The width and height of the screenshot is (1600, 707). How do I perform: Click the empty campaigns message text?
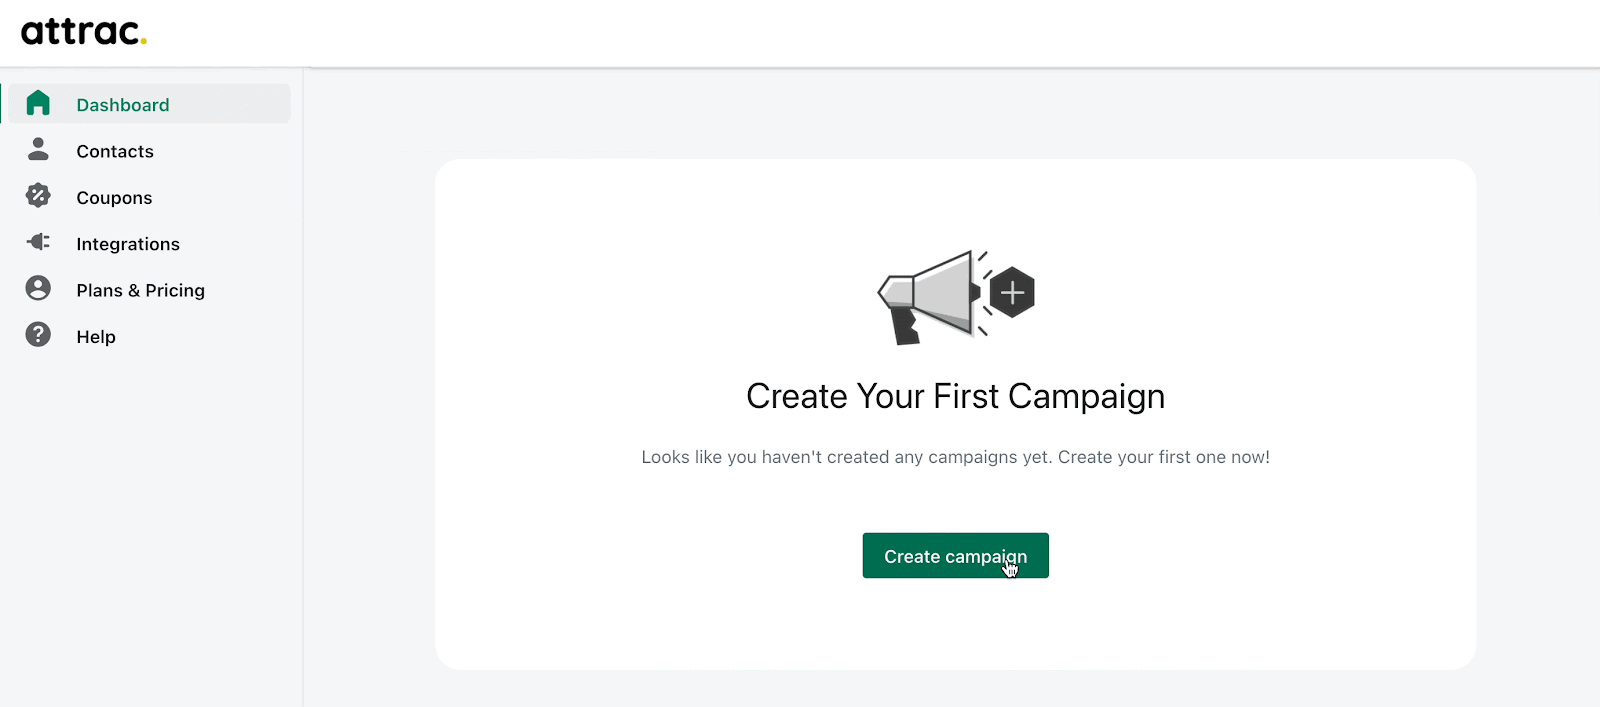[954, 457]
